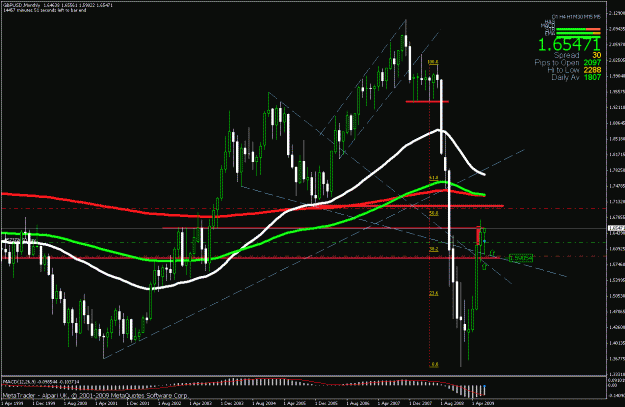Click the Pips to Open label
625x407 pixels.
pyautogui.click(x=556, y=63)
